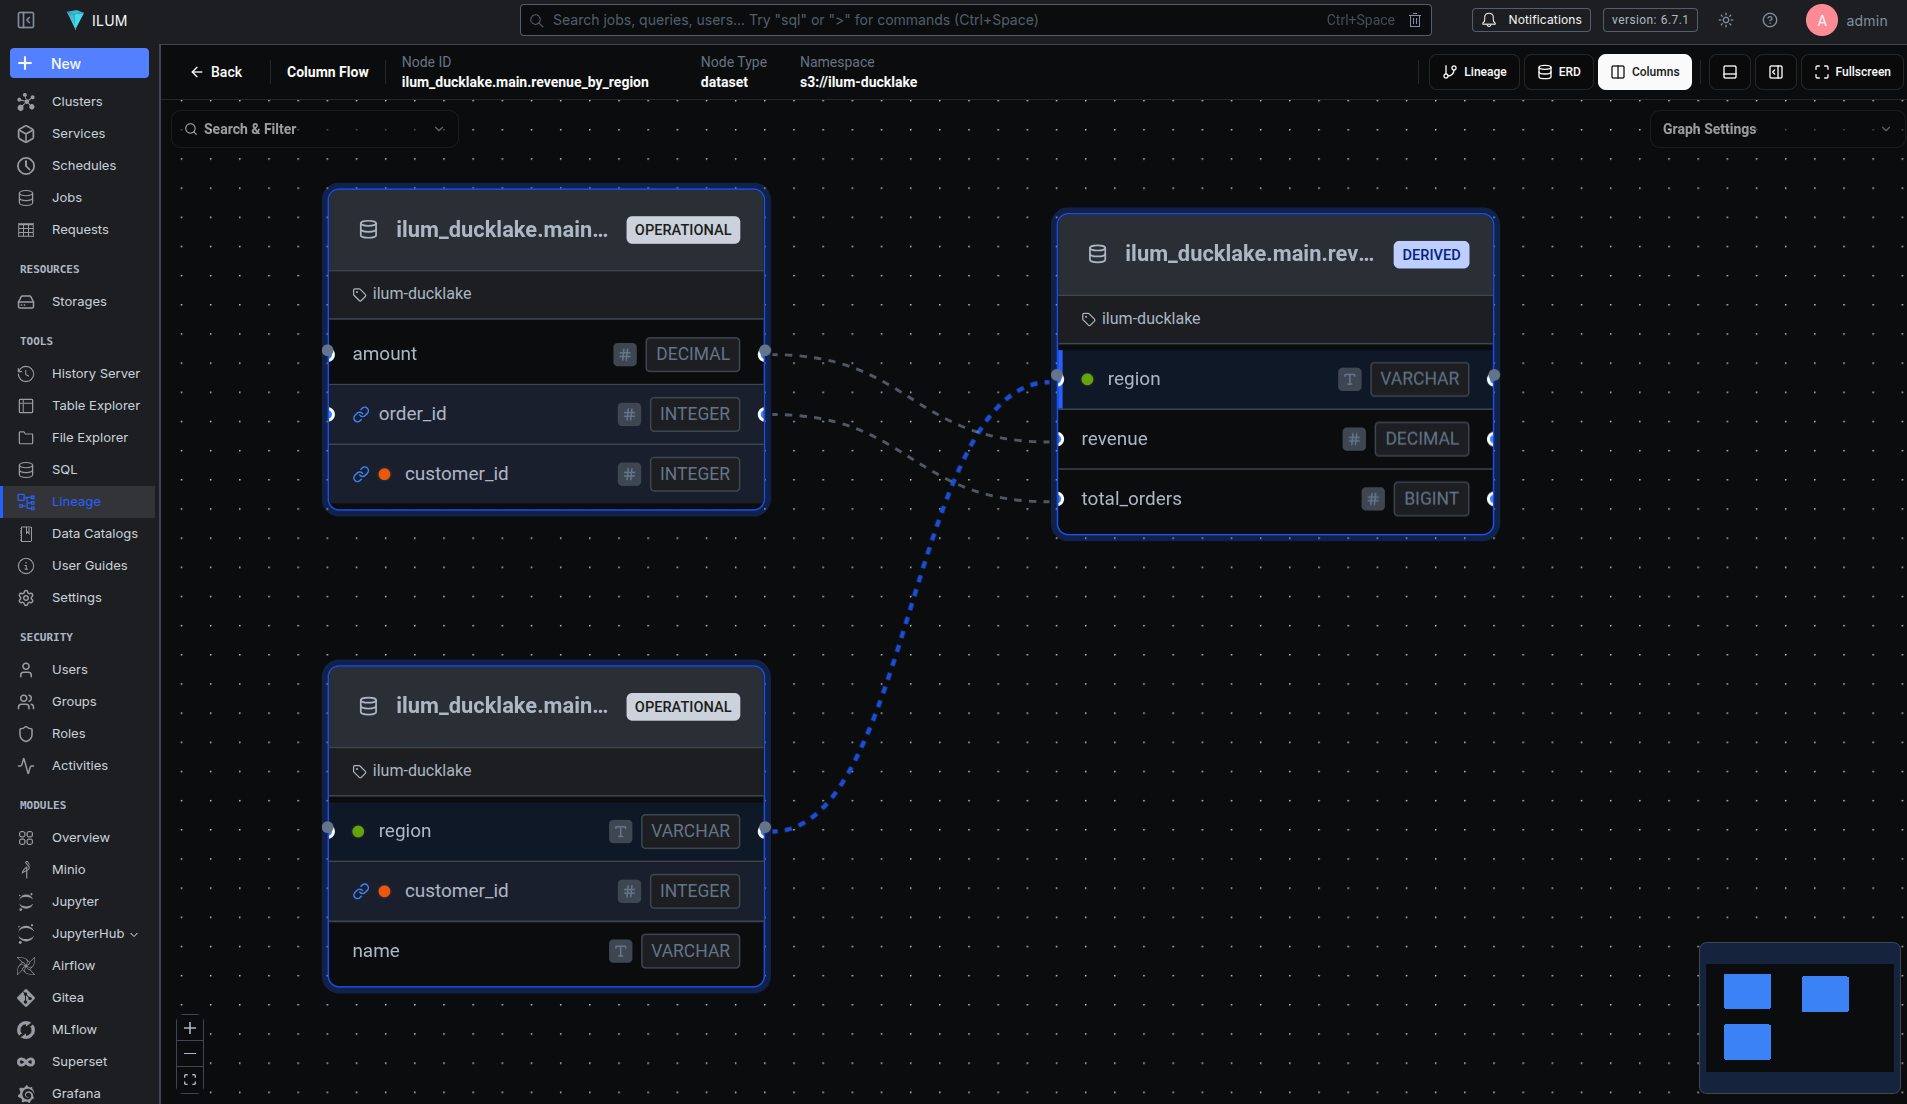Click the minimap in the corner
1907x1104 pixels.
(1799, 1018)
